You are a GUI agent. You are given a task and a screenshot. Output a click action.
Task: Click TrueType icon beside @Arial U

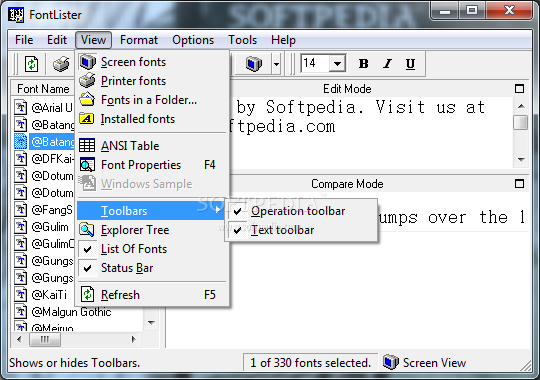click(21, 108)
